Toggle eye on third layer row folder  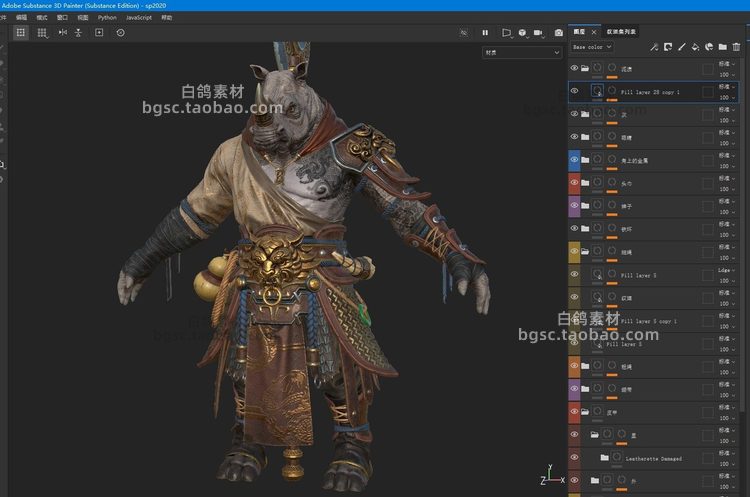574,114
